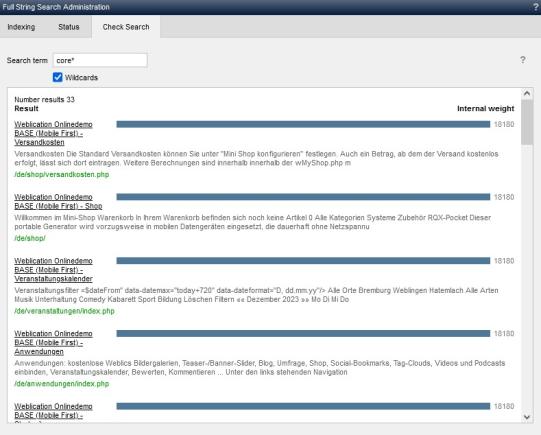
Task: Open the search term help question mark
Action: point(523,60)
